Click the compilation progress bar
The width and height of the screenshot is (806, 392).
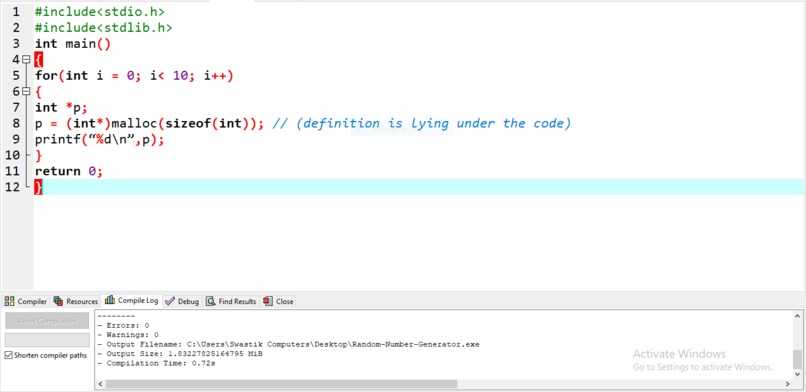(47, 340)
